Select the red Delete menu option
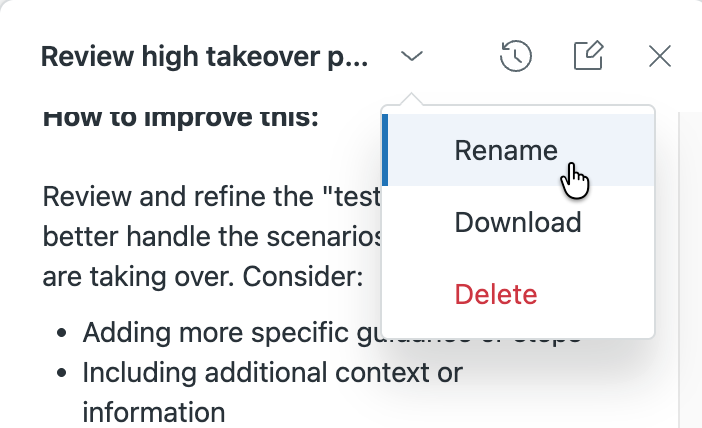 coord(495,294)
